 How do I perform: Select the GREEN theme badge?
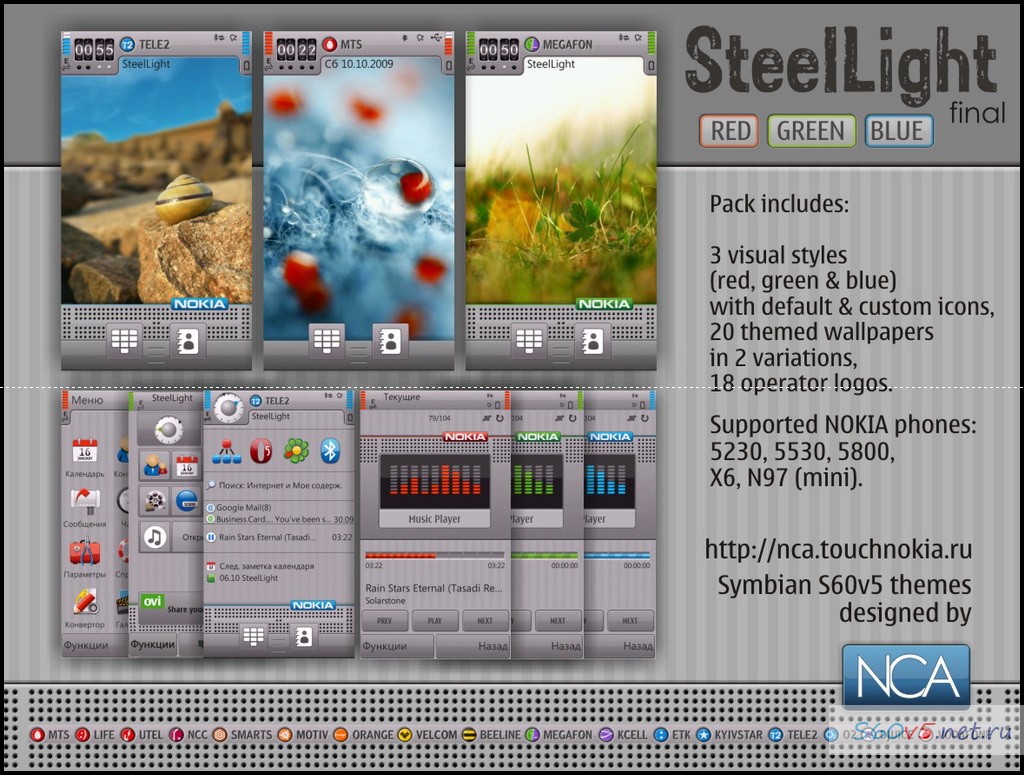(x=811, y=131)
